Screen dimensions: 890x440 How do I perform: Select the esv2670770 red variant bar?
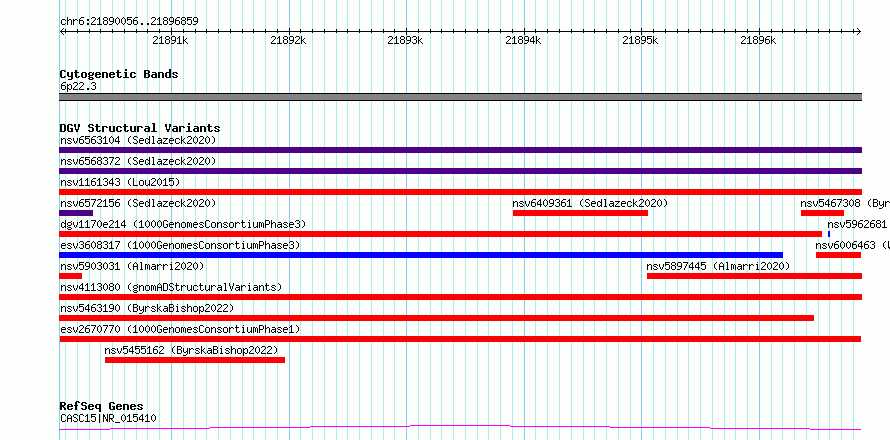[460, 339]
